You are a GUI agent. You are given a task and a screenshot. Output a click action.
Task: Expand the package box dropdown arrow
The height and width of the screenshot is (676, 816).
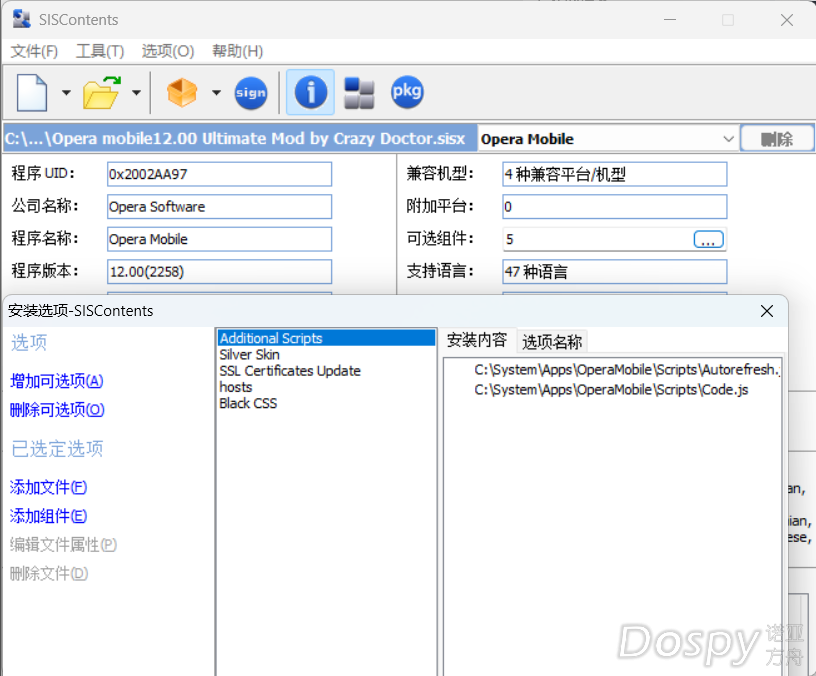tap(216, 93)
